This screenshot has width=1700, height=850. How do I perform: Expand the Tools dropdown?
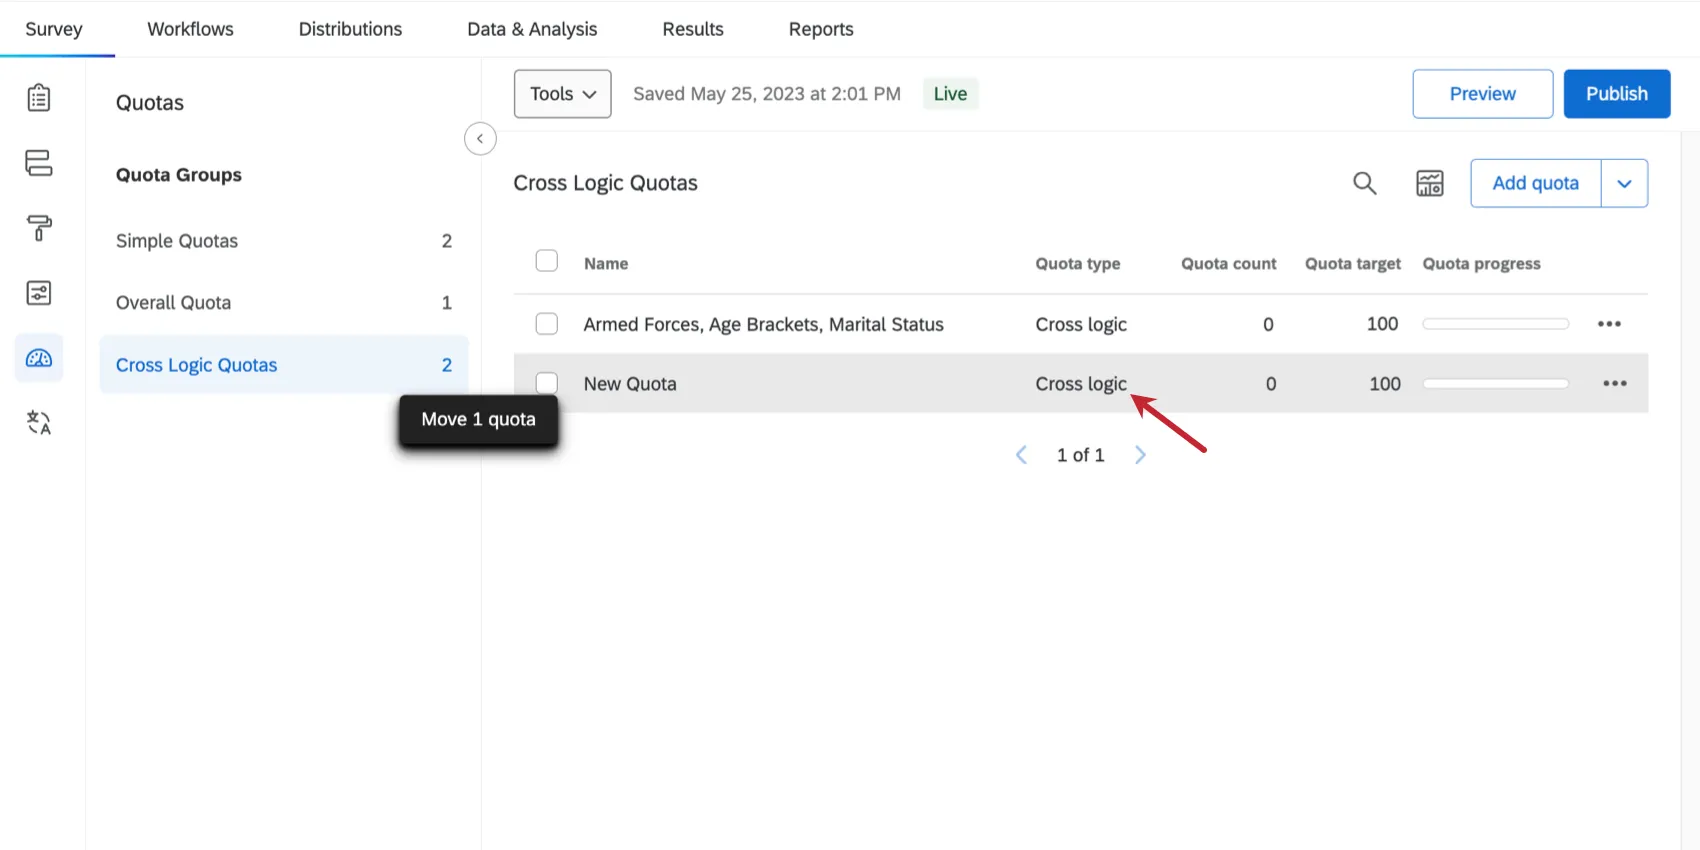(563, 94)
